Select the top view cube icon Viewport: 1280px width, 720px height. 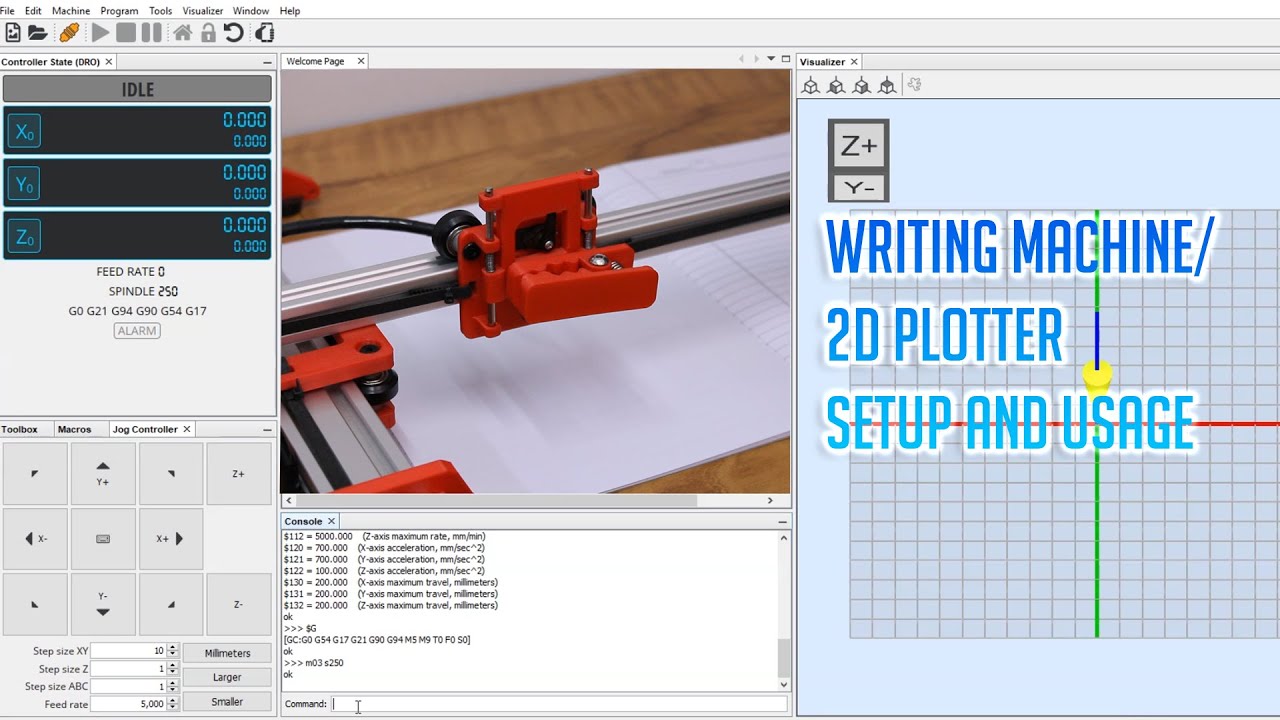point(887,85)
